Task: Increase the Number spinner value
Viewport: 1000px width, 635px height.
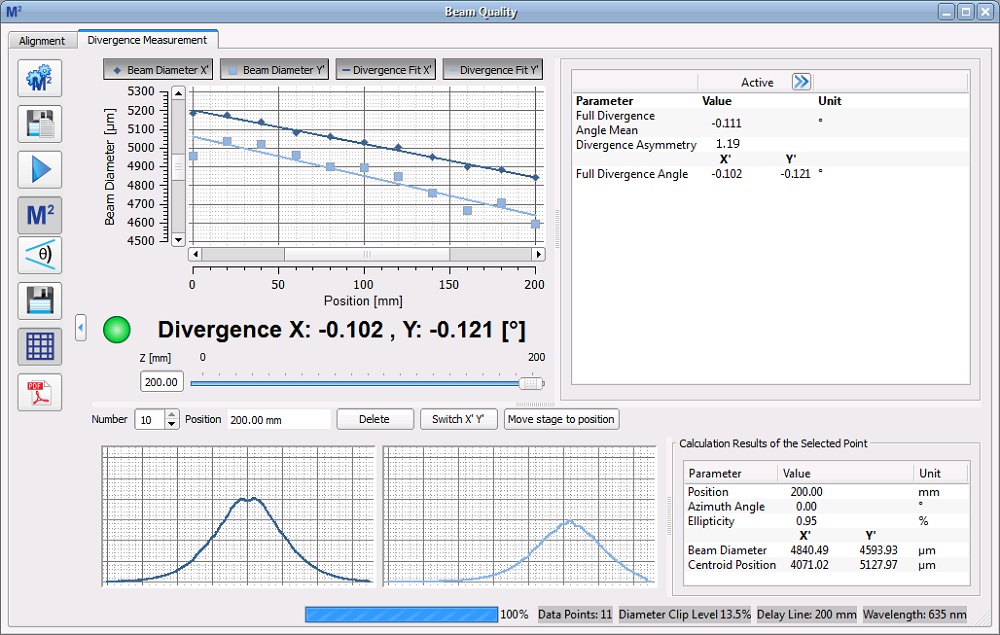Action: coord(172,415)
